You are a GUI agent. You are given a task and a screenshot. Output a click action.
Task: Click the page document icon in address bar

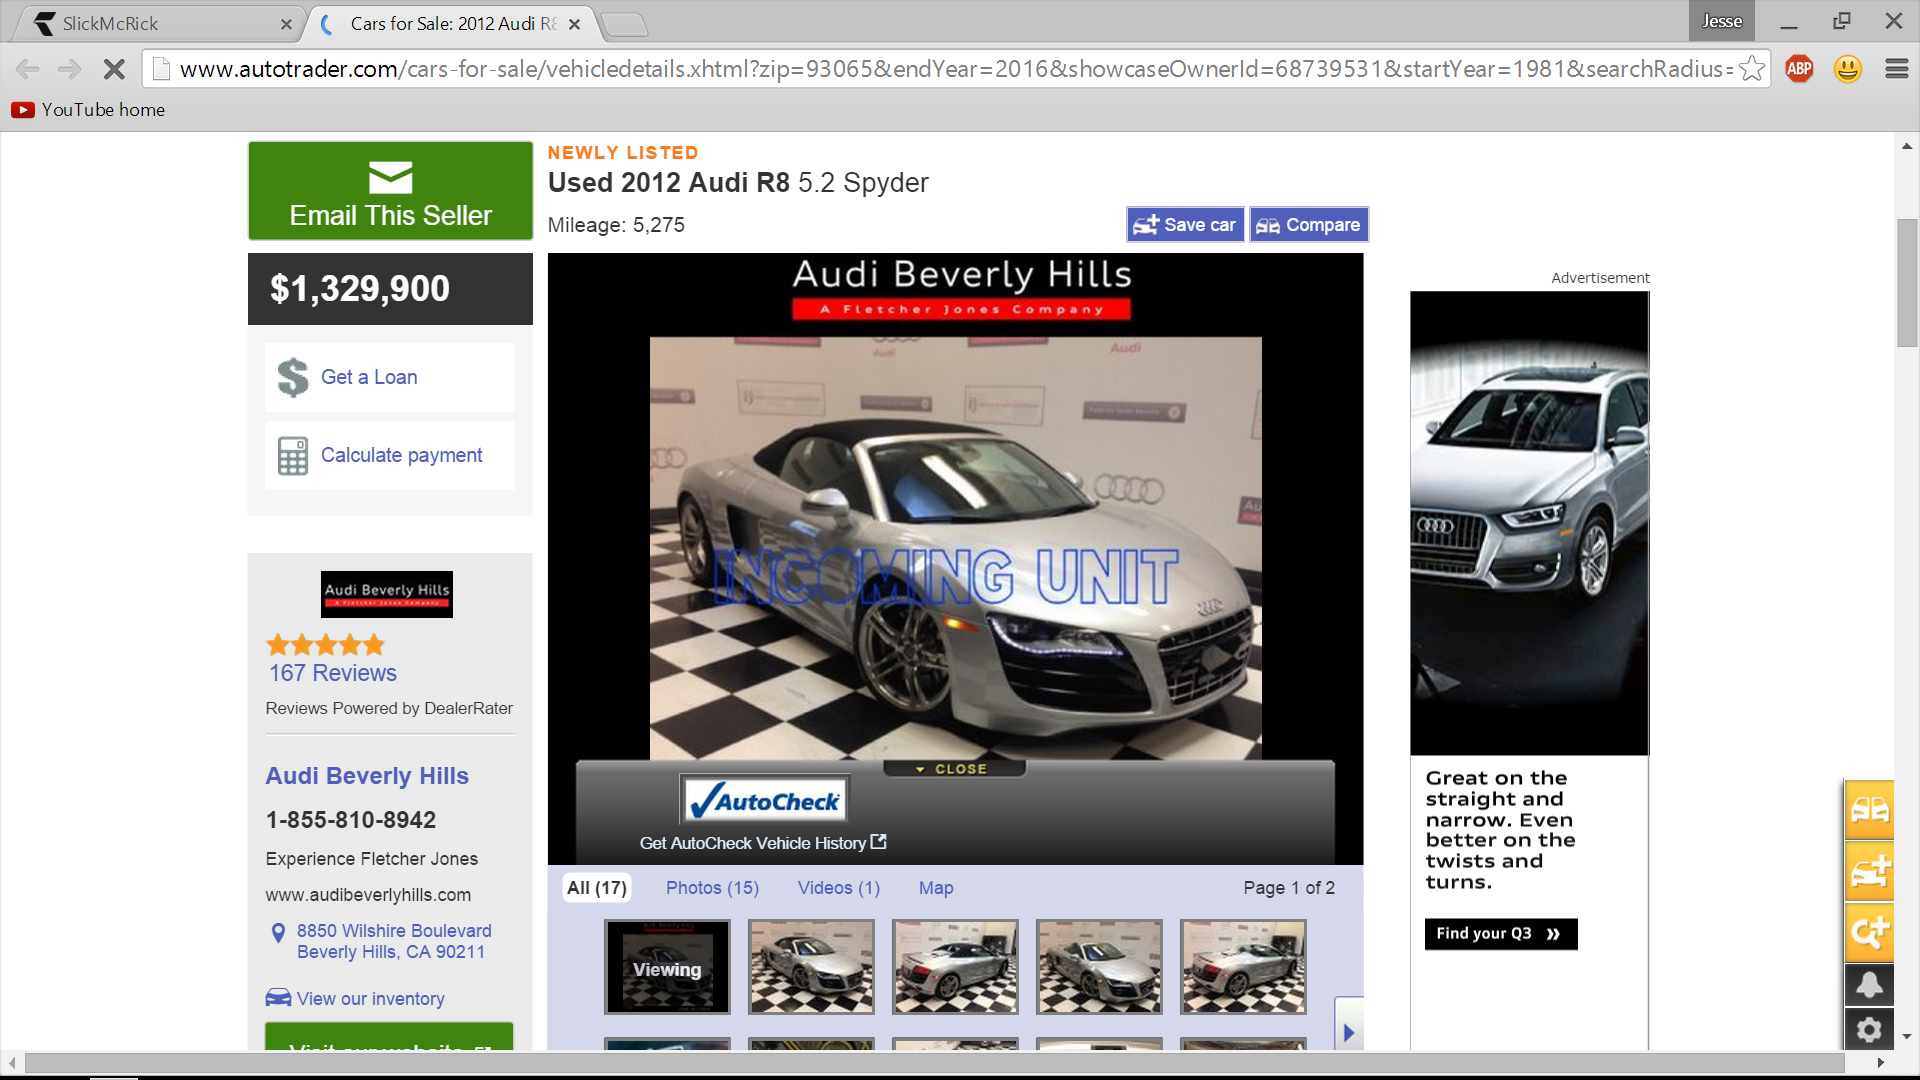click(x=161, y=69)
